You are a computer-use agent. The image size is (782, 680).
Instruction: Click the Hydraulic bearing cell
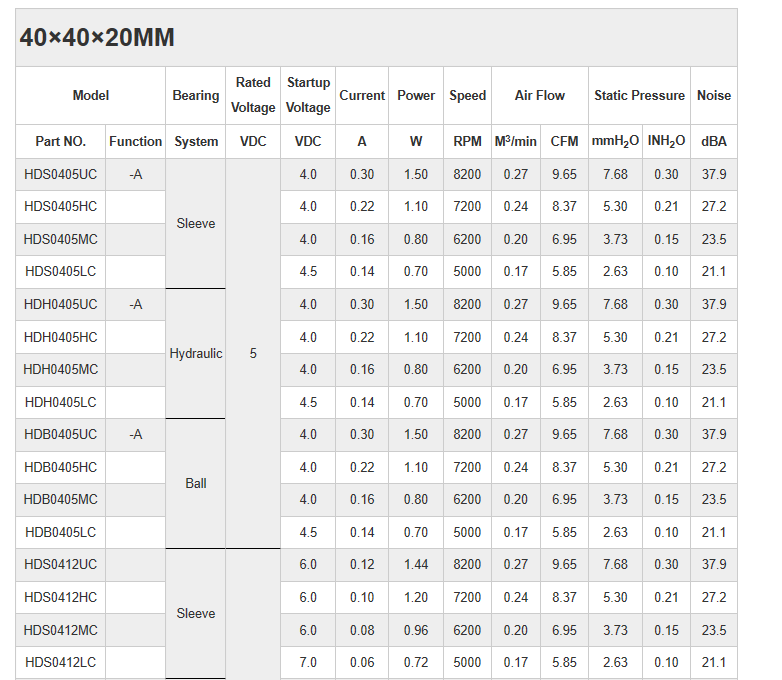tap(196, 354)
